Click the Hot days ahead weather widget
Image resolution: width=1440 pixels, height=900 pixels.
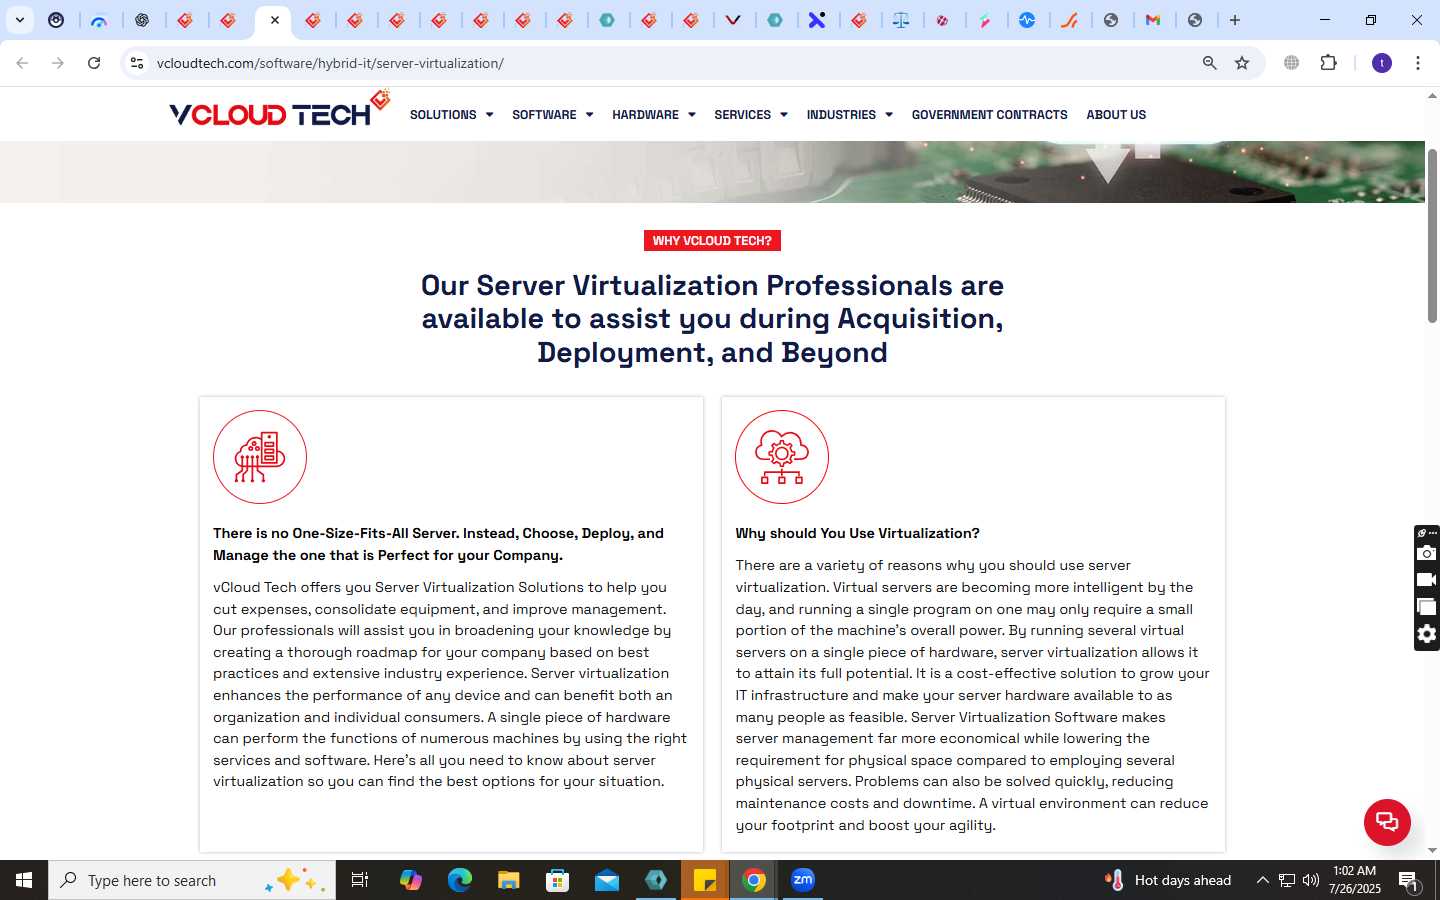(x=1168, y=880)
